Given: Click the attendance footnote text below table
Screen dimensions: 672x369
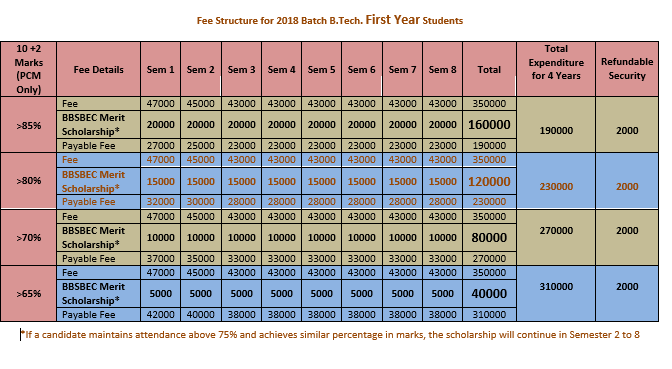Looking at the screenshot, I should pyautogui.click(x=330, y=335).
